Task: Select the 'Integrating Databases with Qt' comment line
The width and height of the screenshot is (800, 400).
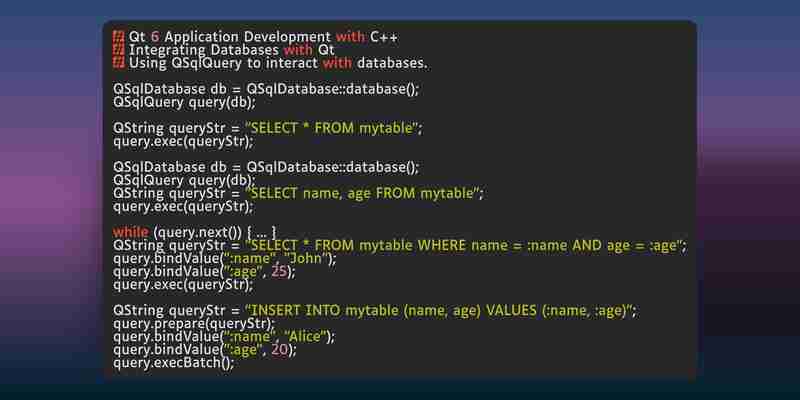Action: [223, 50]
